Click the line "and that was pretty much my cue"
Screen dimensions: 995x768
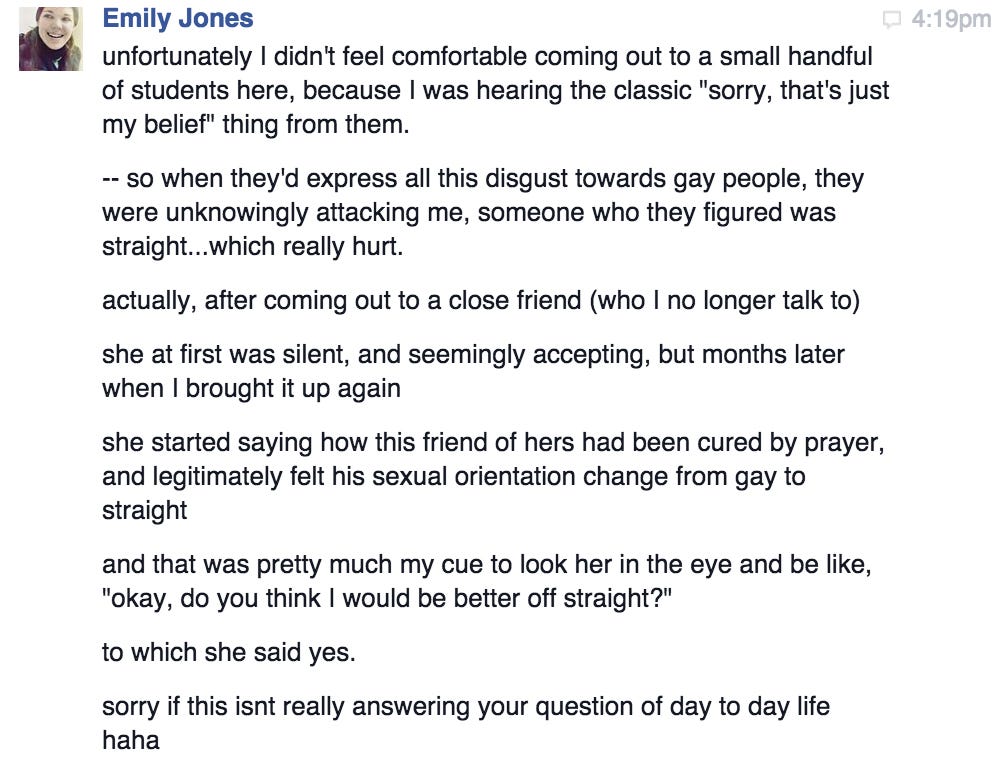[487, 564]
